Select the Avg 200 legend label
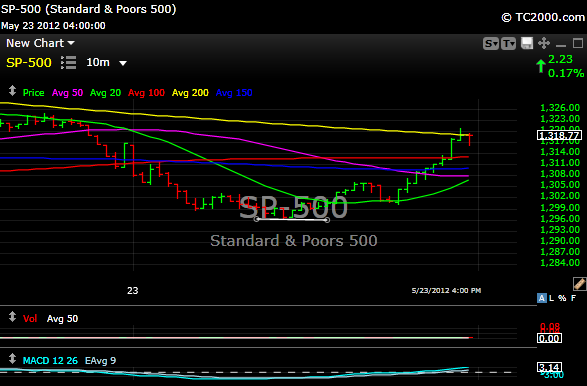Screen dimensions: 587x386 190,93
